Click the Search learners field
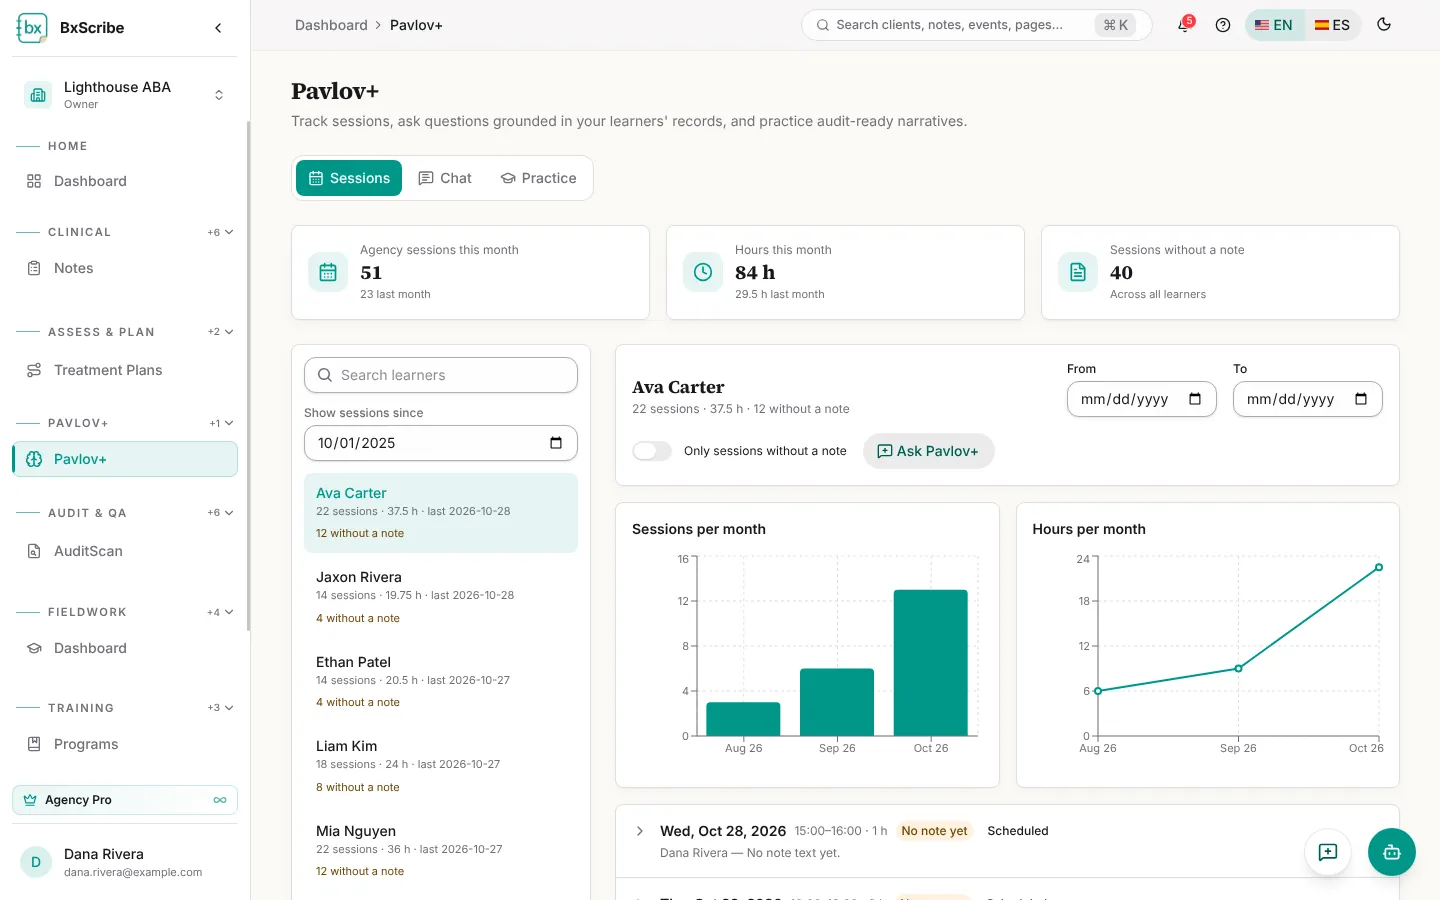Image resolution: width=1440 pixels, height=900 pixels. point(441,375)
